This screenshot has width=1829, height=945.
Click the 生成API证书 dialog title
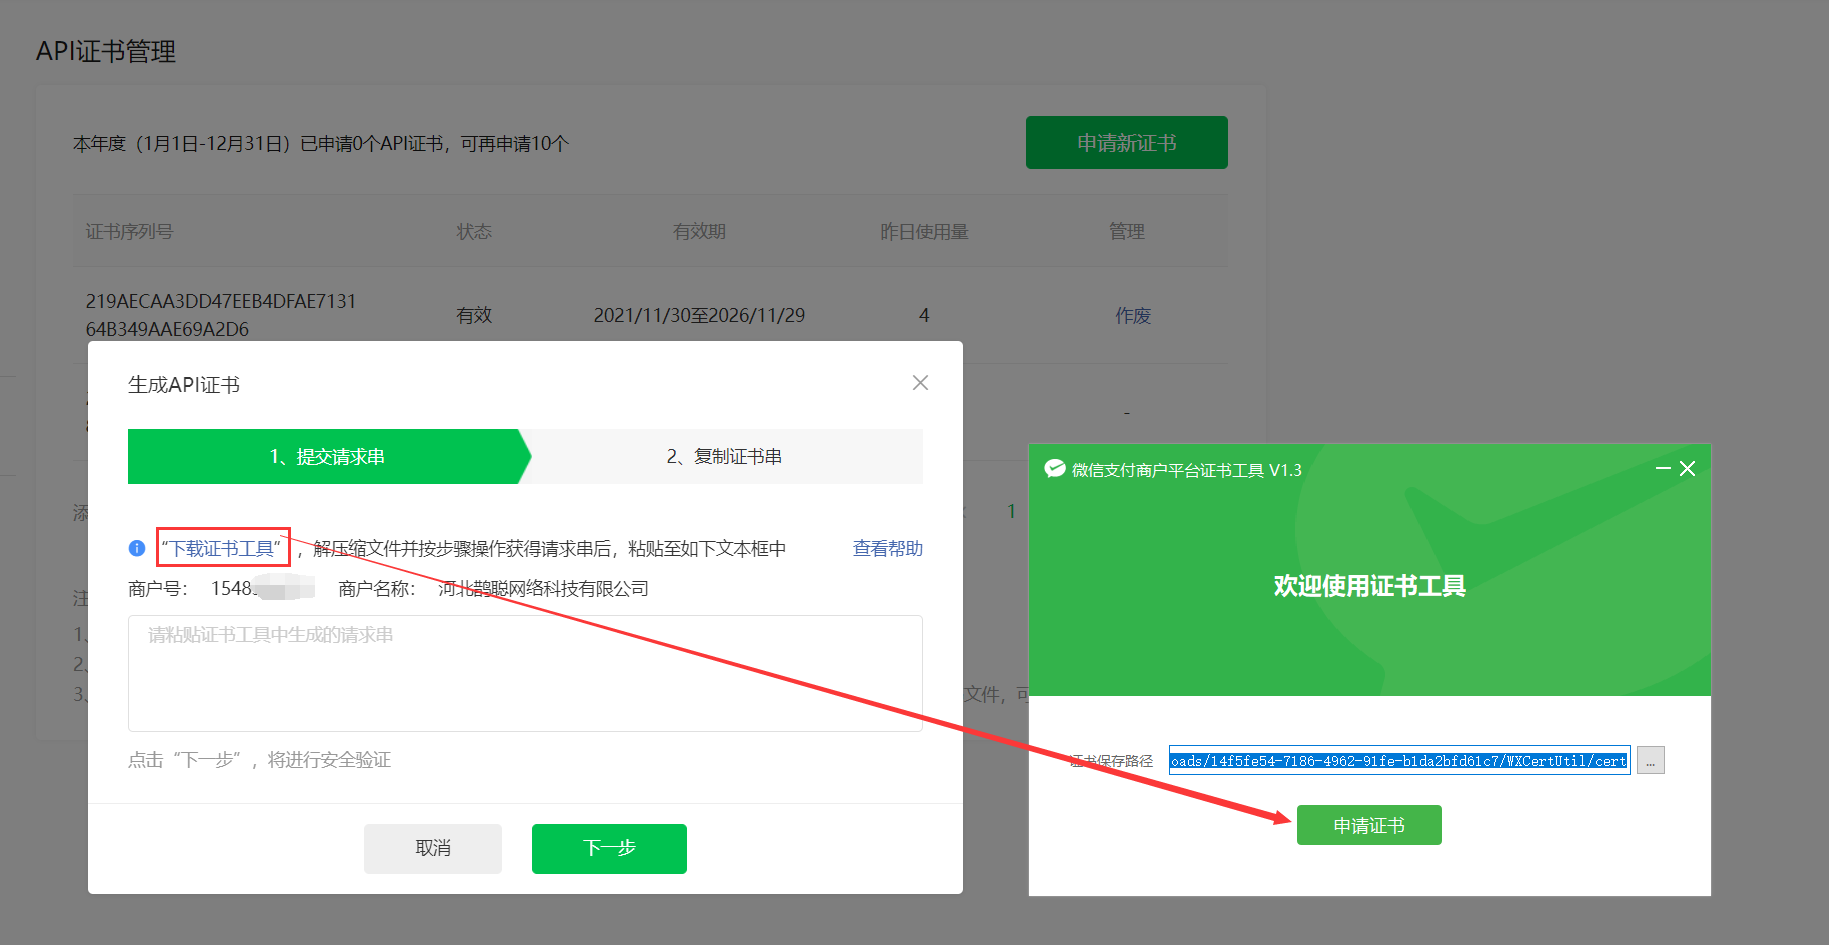coord(184,385)
